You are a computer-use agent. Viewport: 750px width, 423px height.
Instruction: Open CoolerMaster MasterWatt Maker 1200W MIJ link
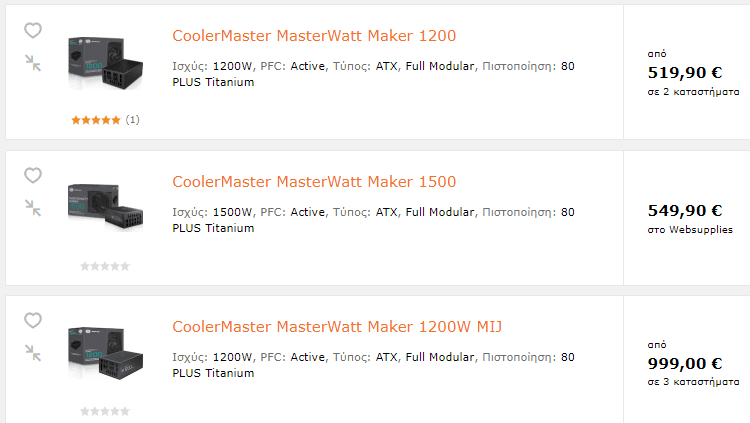click(x=337, y=326)
